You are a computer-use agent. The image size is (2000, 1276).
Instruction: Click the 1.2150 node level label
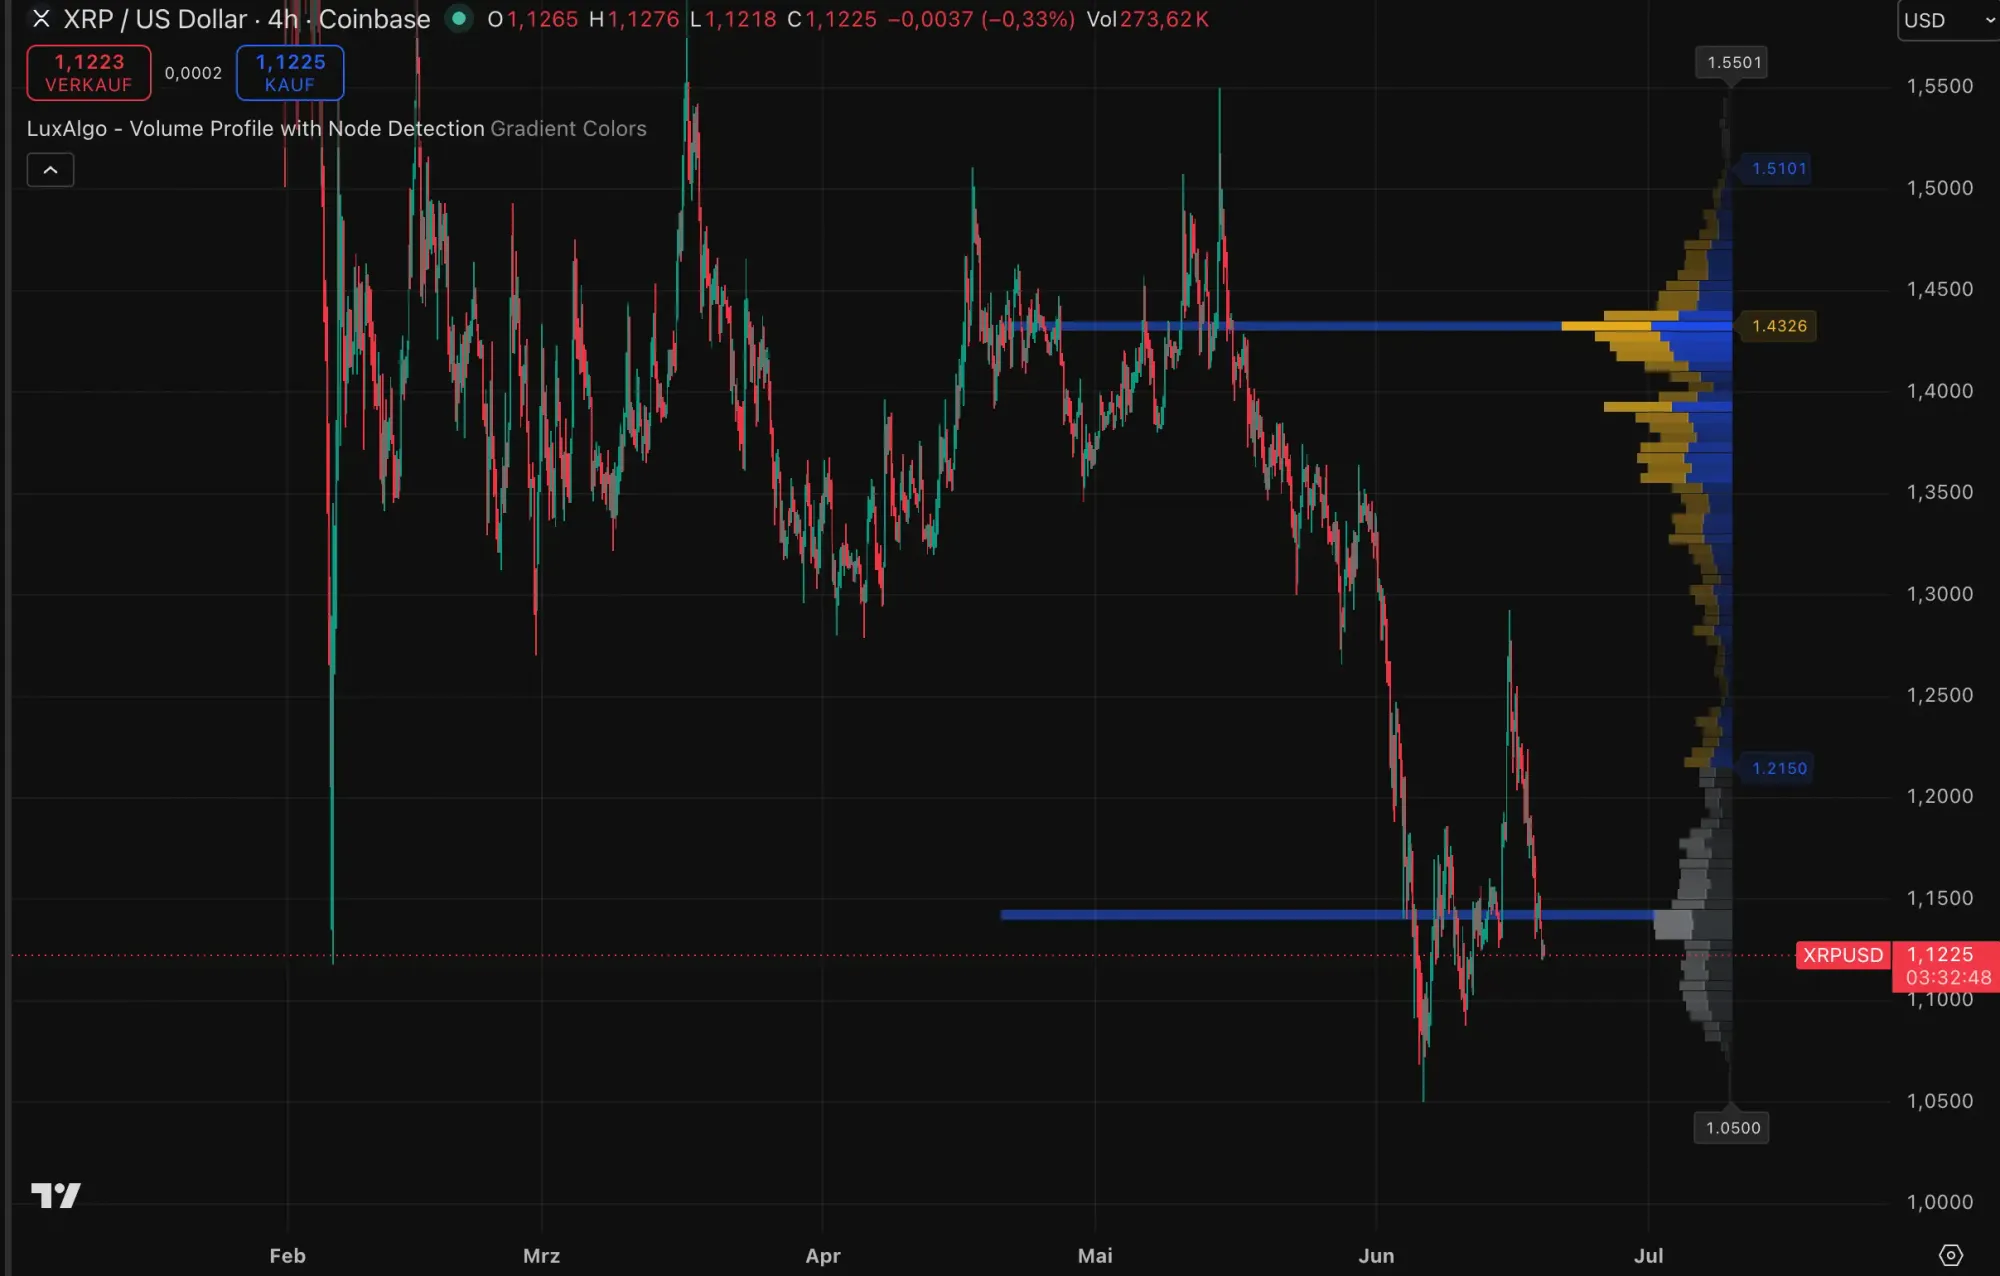(x=1779, y=768)
